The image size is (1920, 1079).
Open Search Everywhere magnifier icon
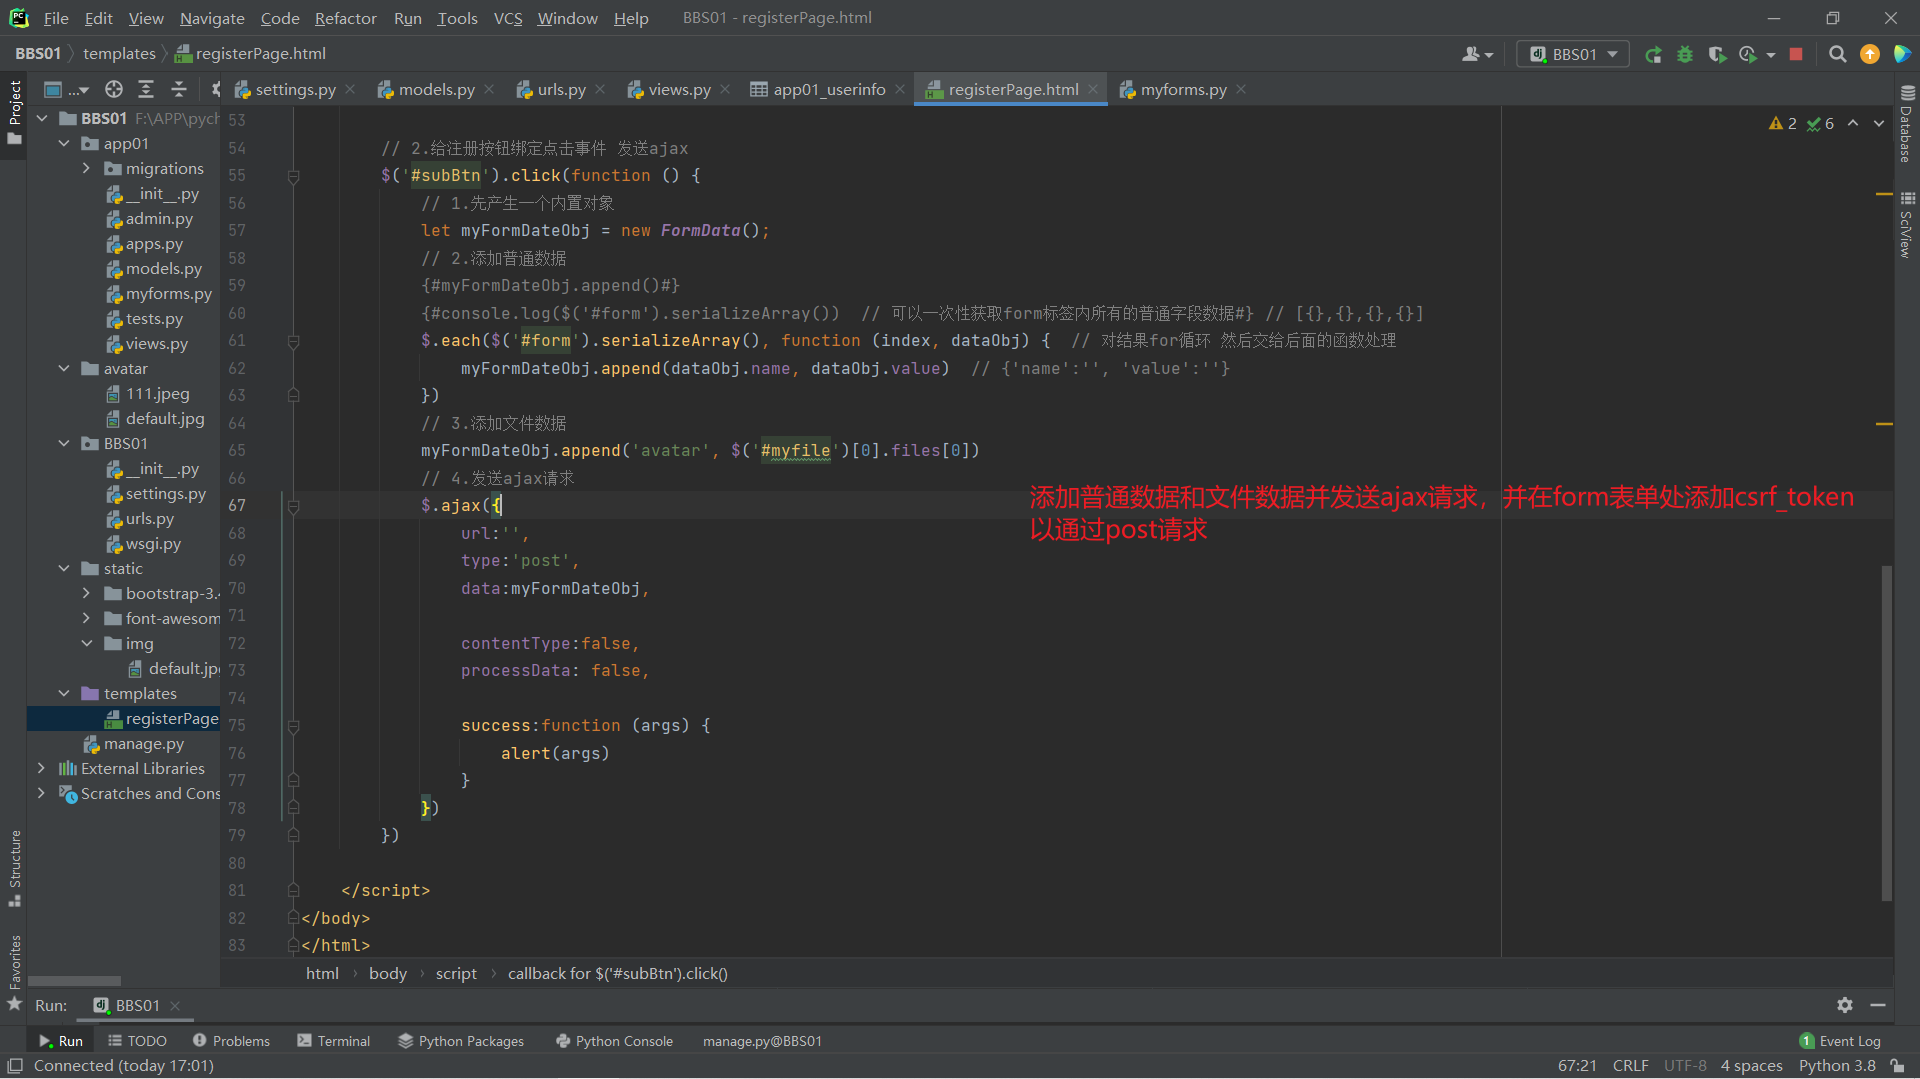(1837, 55)
